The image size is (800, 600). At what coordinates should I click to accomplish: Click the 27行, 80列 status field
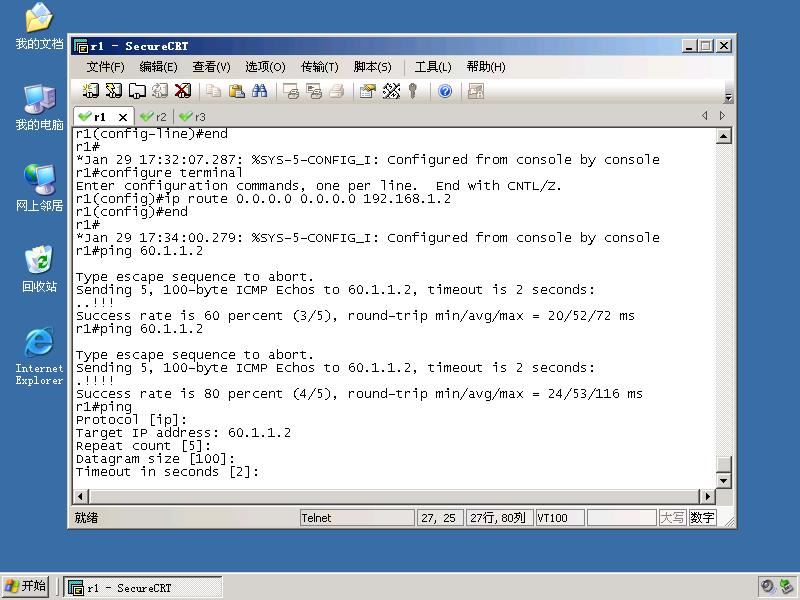click(x=499, y=518)
